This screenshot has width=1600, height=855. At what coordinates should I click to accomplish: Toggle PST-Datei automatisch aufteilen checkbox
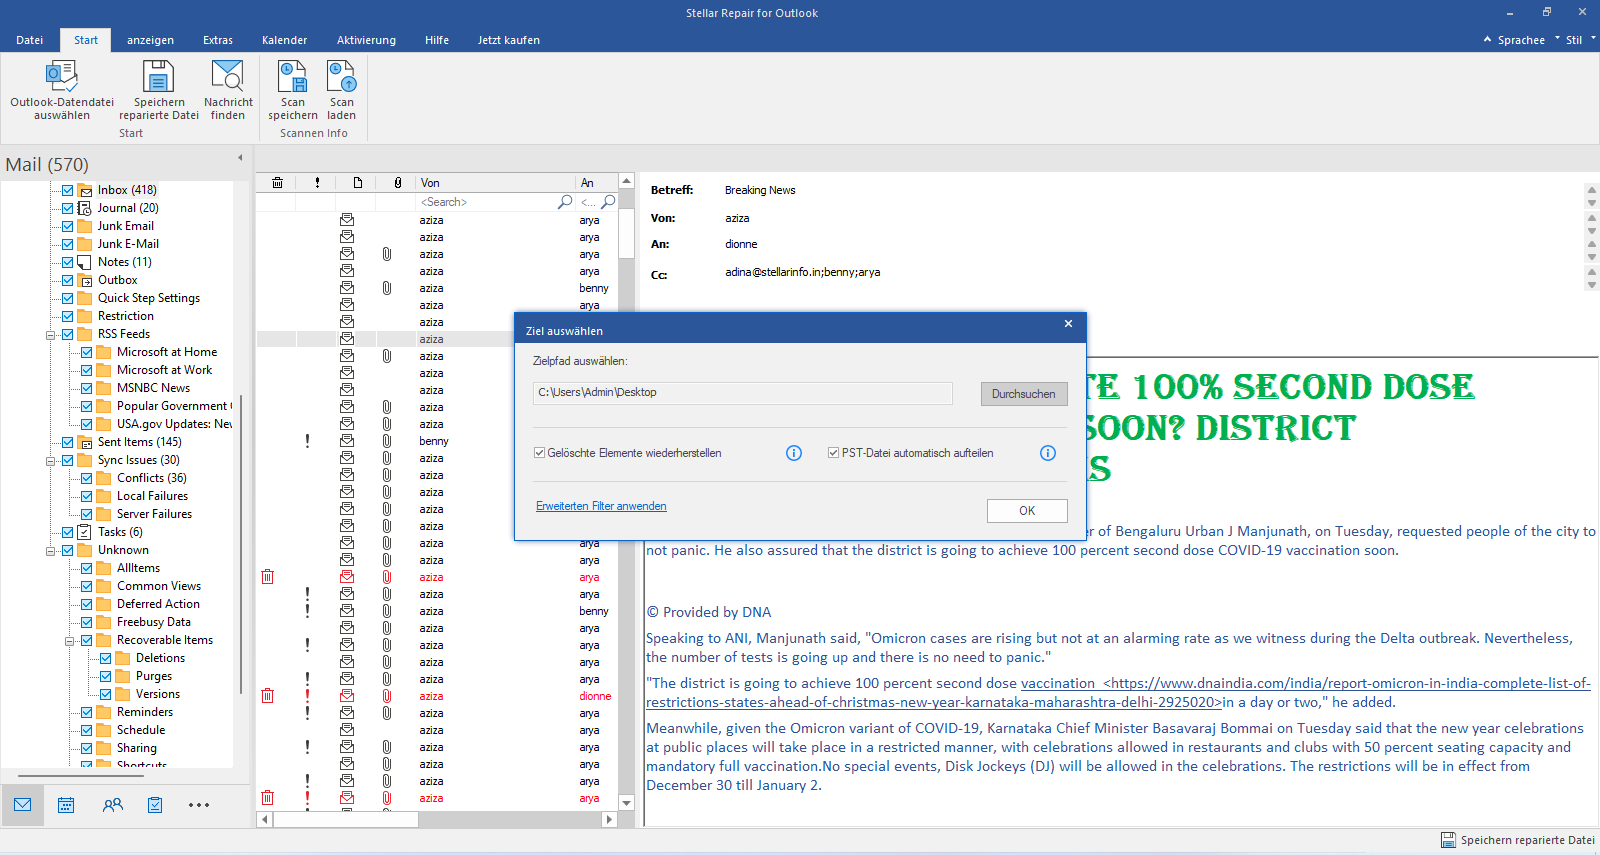tap(833, 453)
